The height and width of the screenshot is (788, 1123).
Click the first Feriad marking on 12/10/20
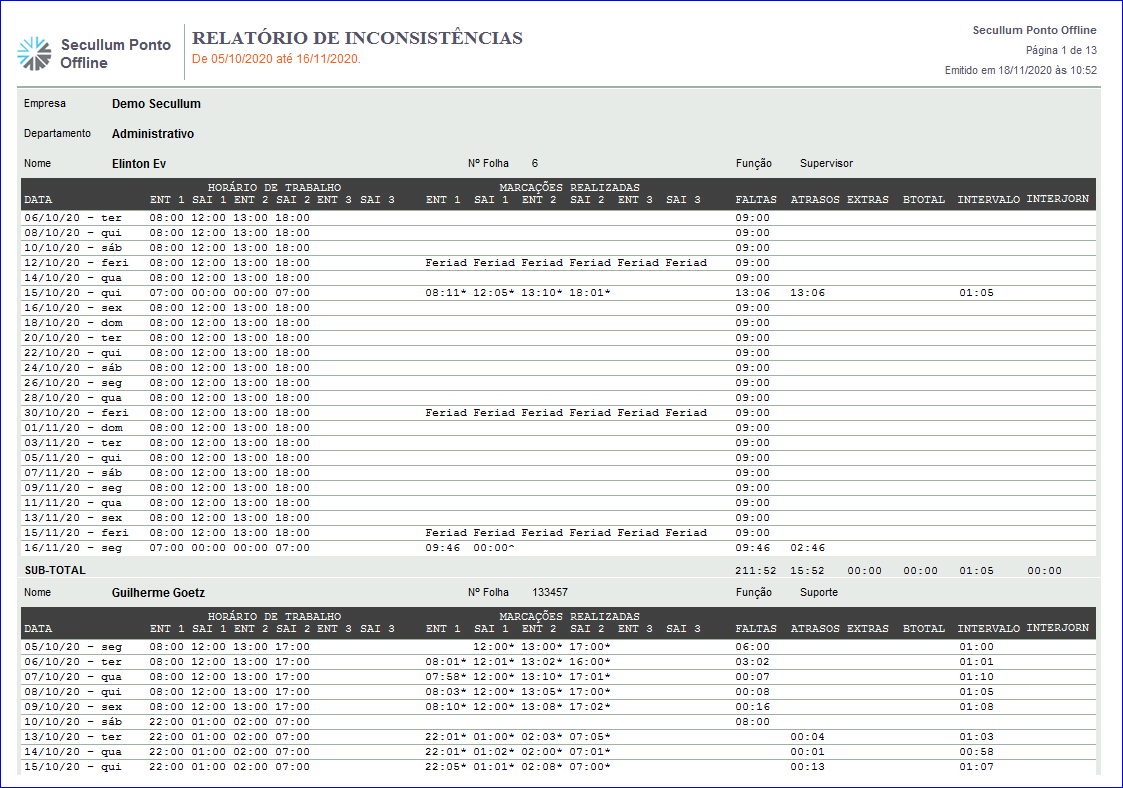tap(446, 263)
